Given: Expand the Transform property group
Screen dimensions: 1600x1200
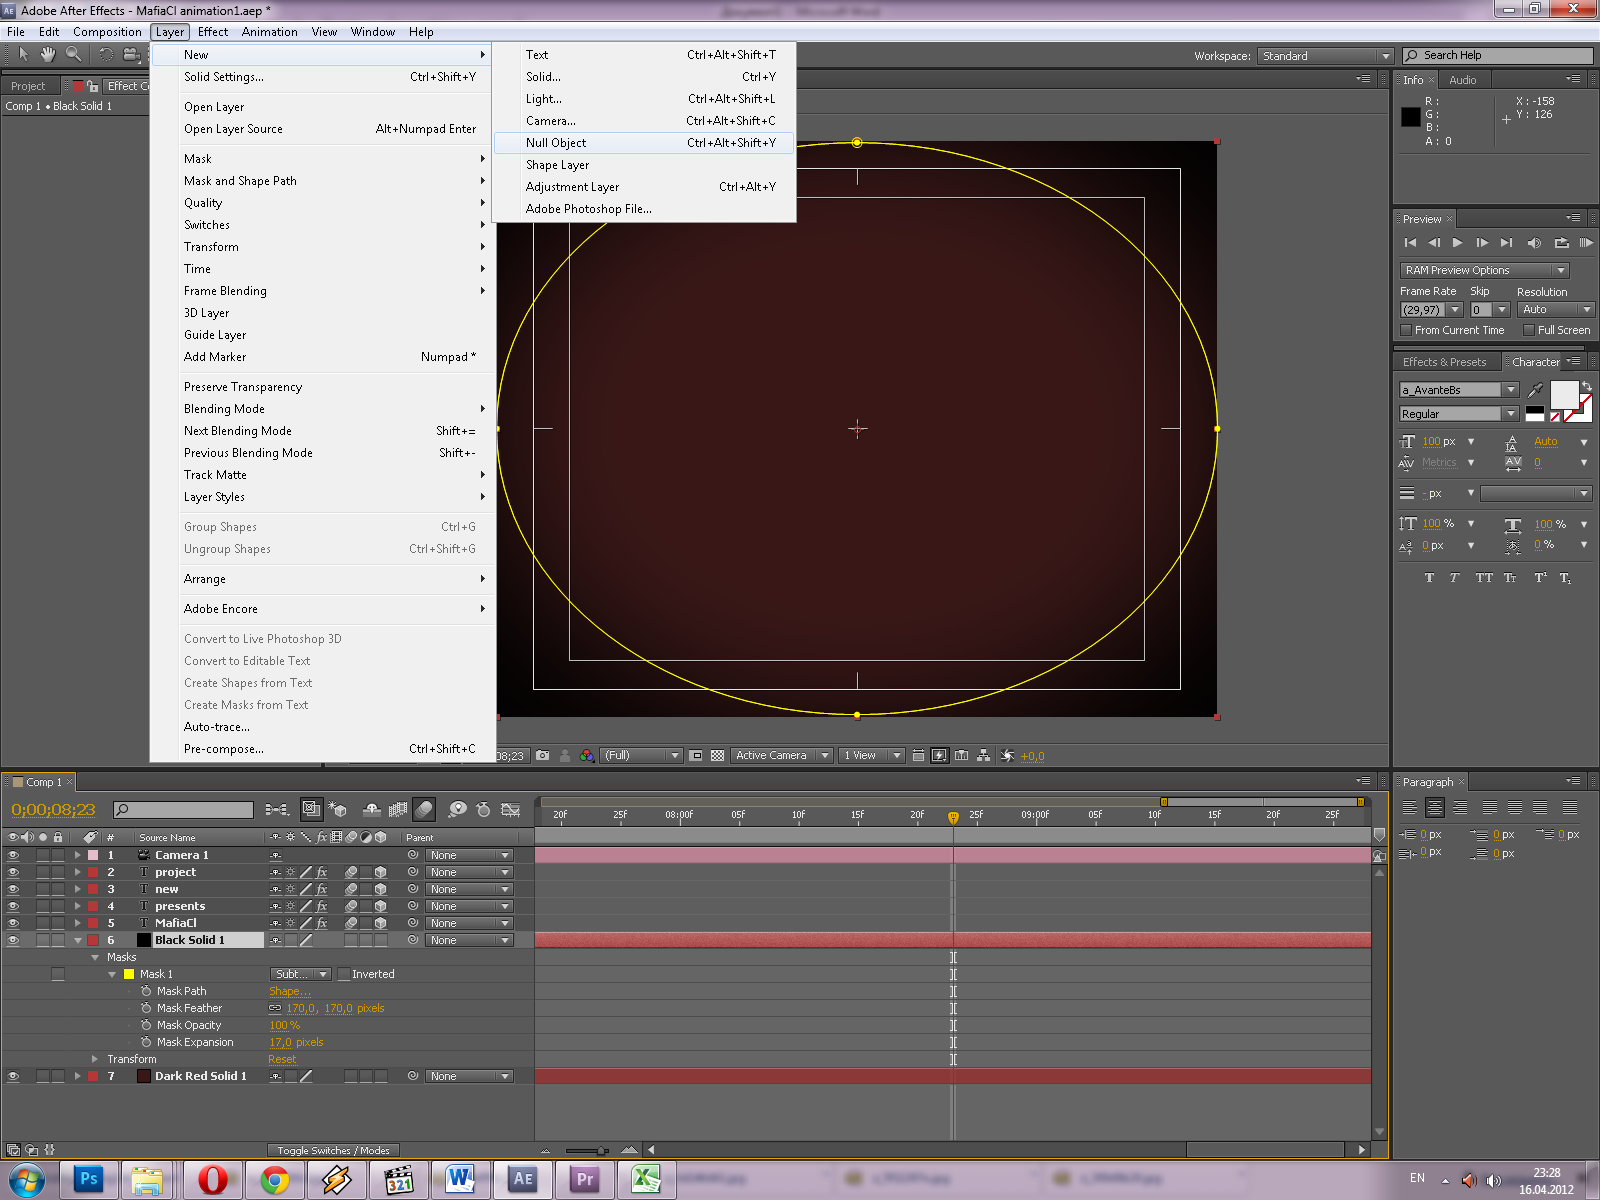Looking at the screenshot, I should (x=95, y=1059).
